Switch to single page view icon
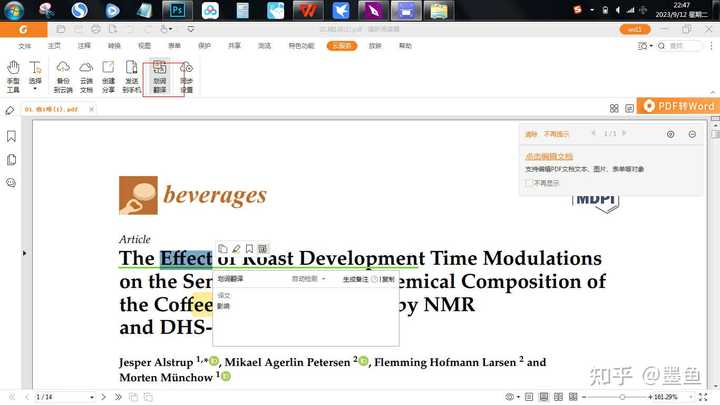The image size is (720, 405). pos(529,397)
